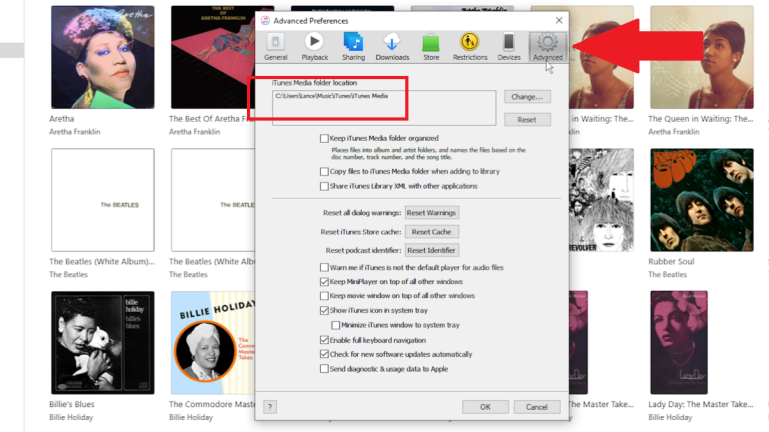Click the 'Aretha' album title text

click(62, 119)
